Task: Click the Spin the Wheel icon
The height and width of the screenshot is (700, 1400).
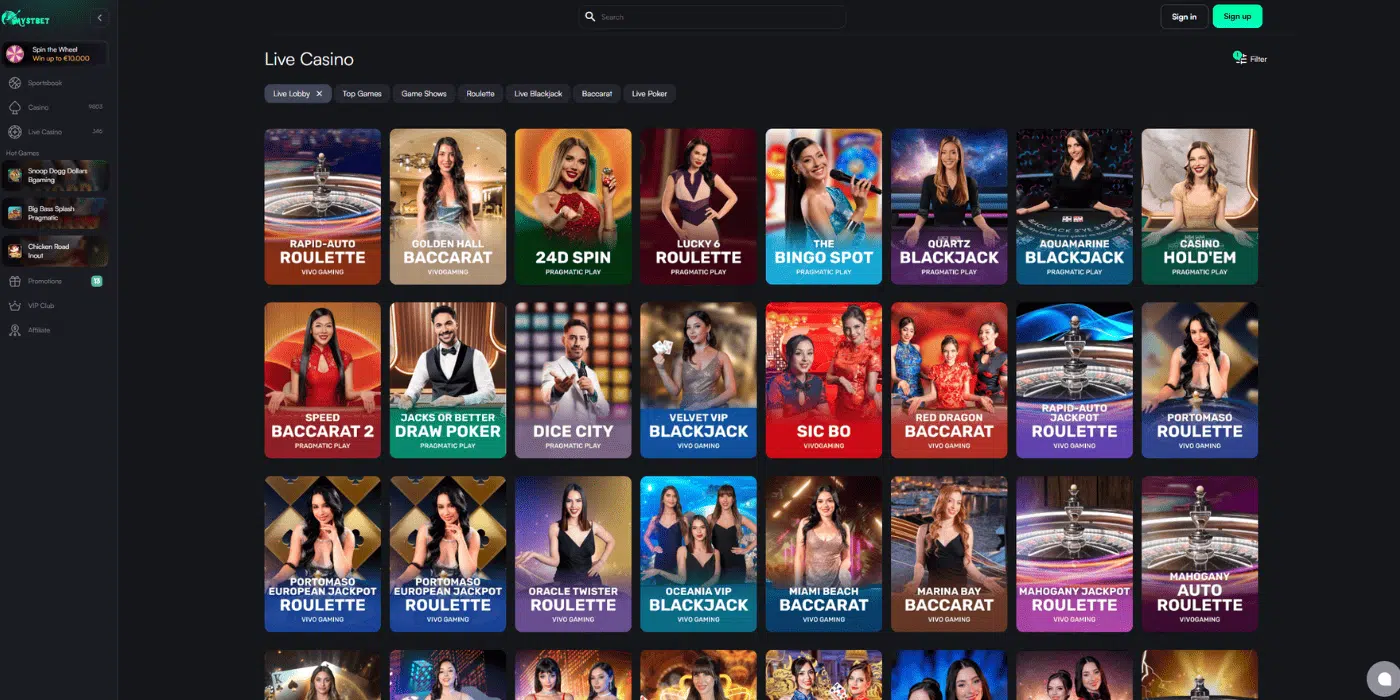Action: click(15, 54)
